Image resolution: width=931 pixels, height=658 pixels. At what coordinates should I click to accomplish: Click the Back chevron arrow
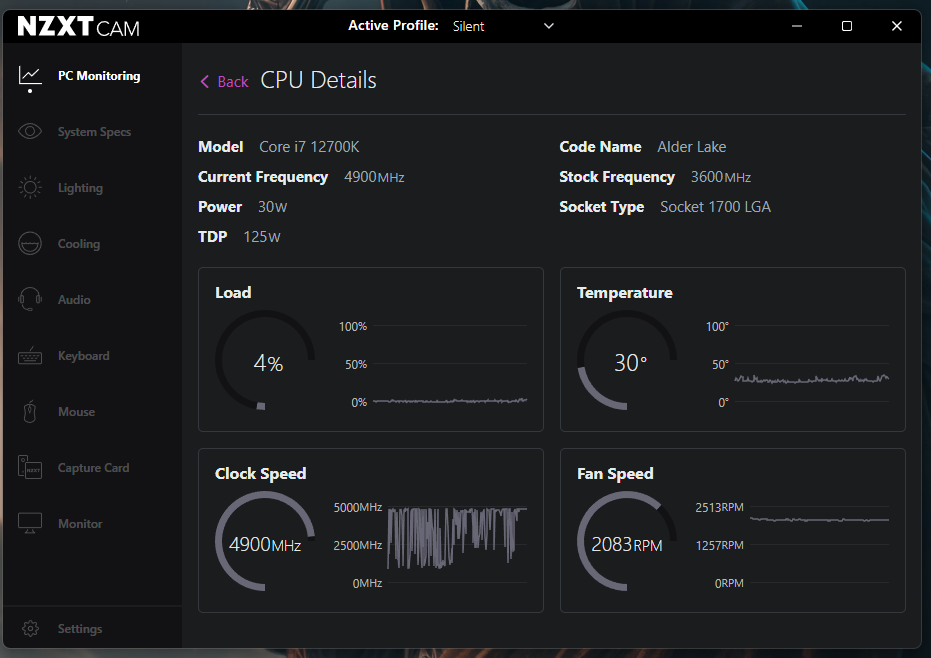205,81
